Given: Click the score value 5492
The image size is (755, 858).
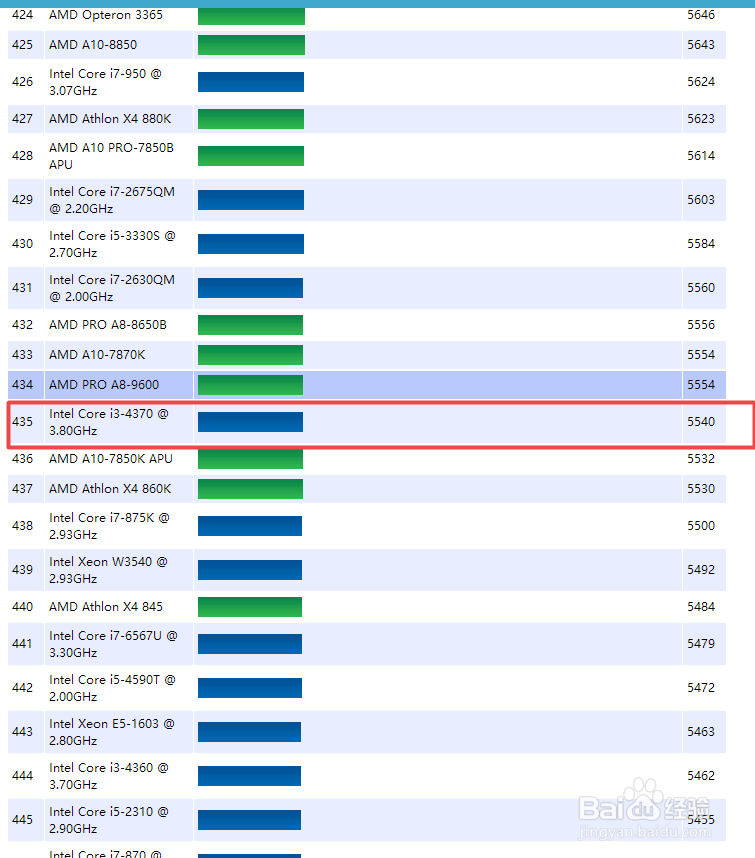Looking at the screenshot, I should 701,570.
